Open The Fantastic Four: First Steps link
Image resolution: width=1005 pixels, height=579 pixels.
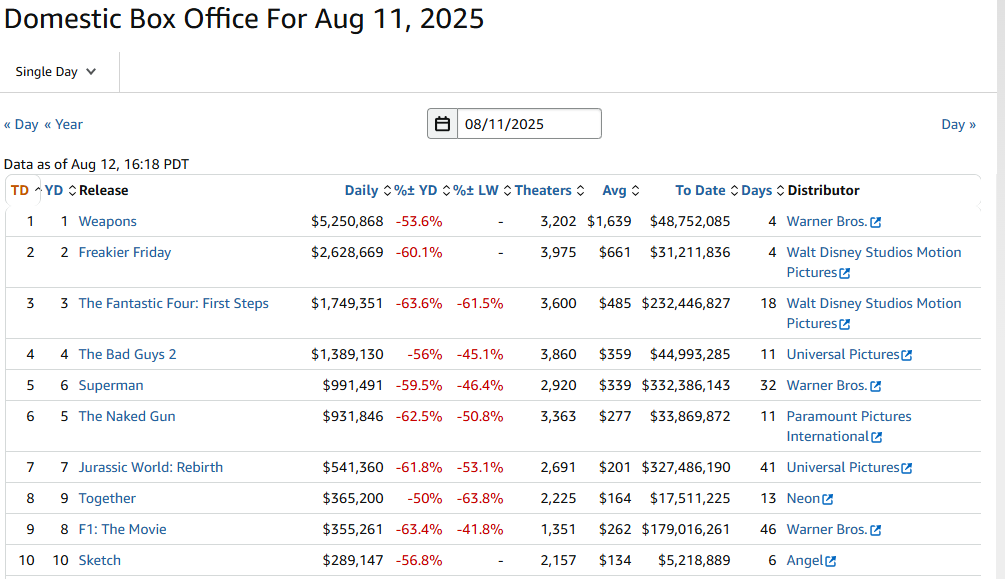(174, 303)
